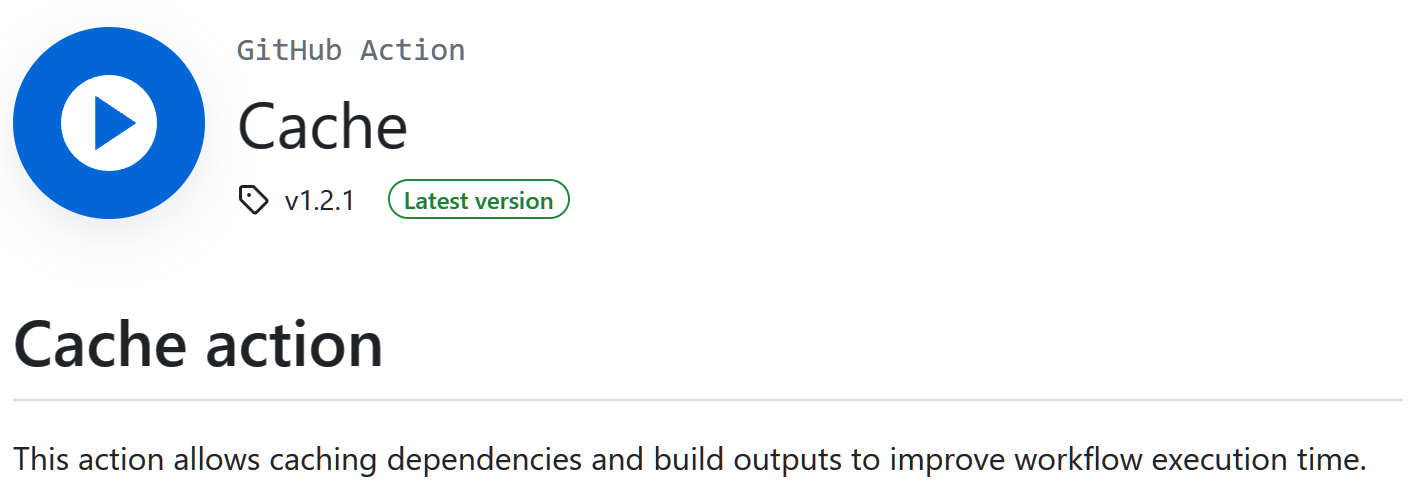Viewport: 1414px width, 502px height.
Task: Click the description sentence starting with This action
Action: point(689,460)
